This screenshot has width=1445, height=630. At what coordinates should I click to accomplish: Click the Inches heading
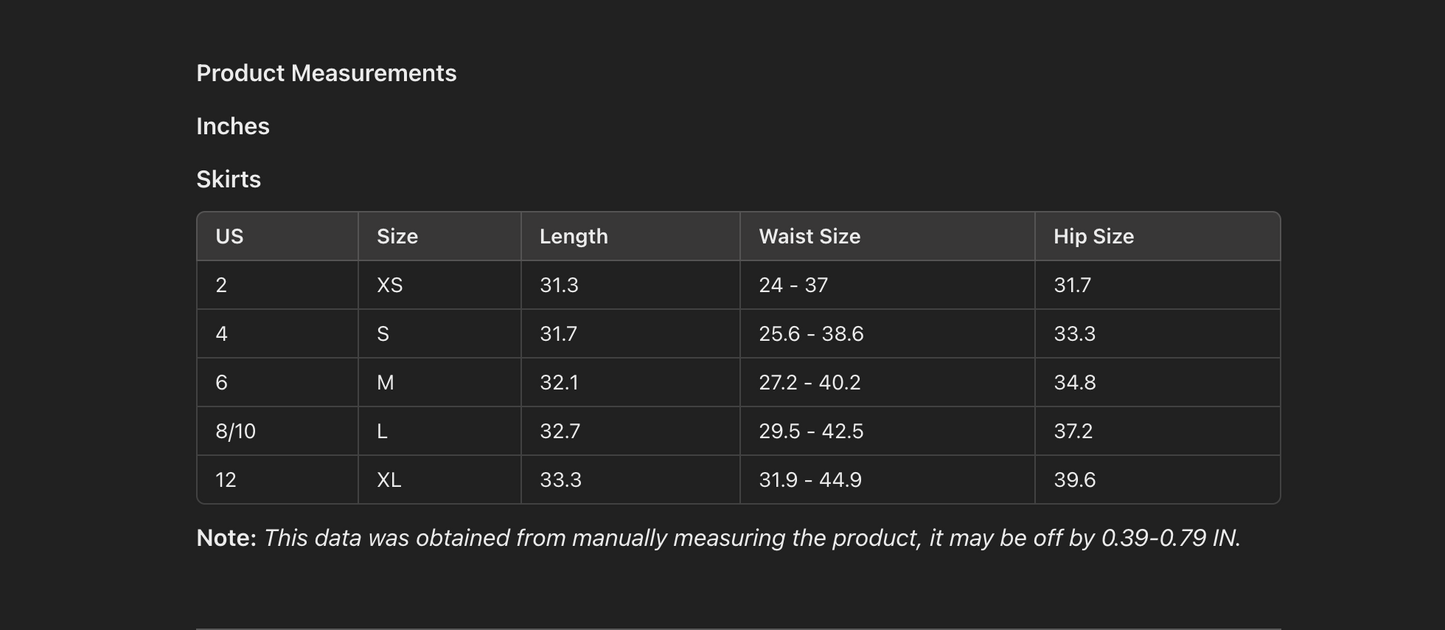233,126
